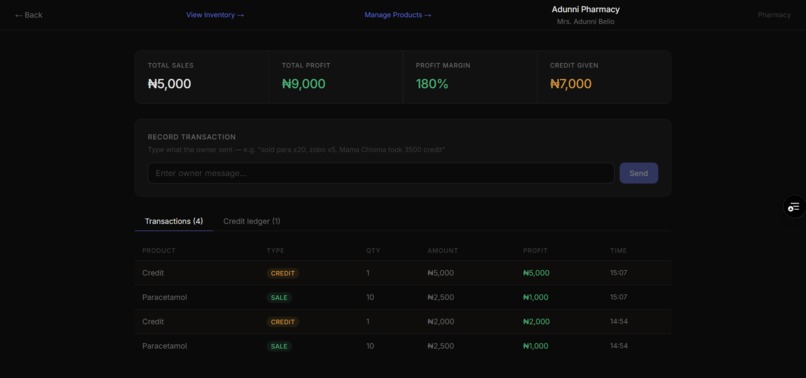Click the CREDIT GIVEN card label
Screen dimensions: 806x378
point(574,65)
